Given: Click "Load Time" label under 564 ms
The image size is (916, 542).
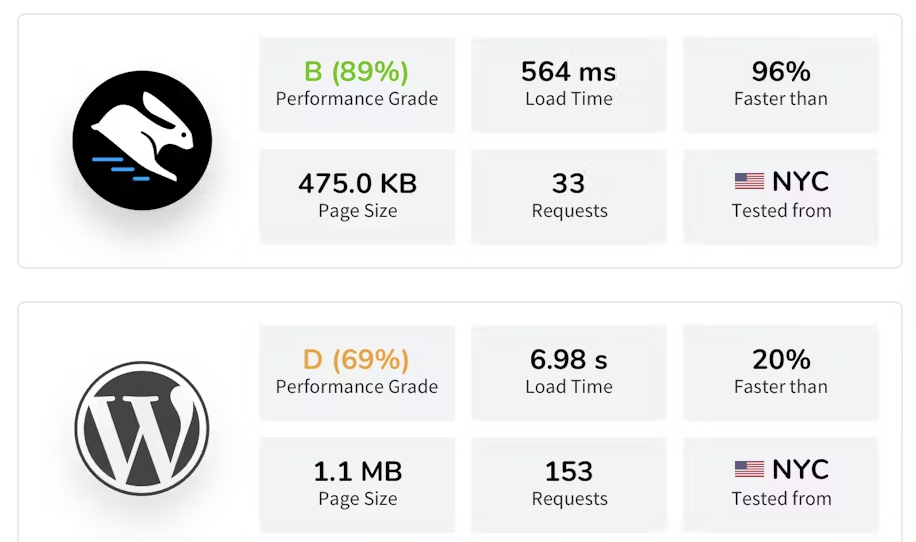Looking at the screenshot, I should pos(568,99).
